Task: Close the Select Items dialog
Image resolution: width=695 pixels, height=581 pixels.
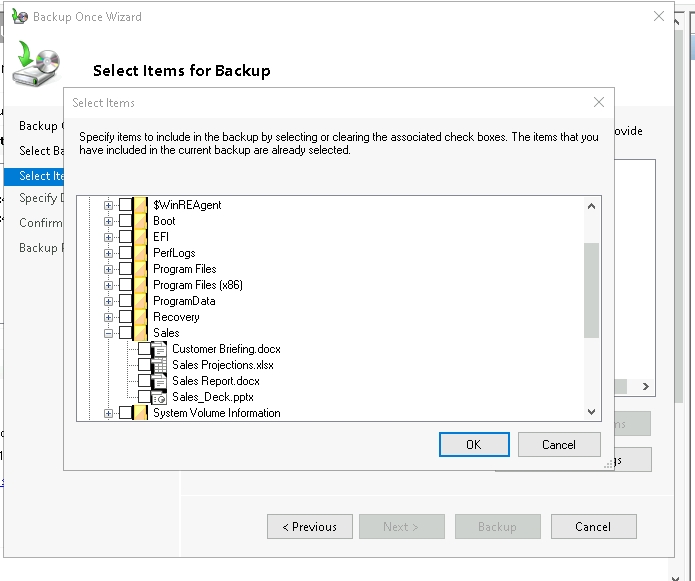Action: coord(598,102)
